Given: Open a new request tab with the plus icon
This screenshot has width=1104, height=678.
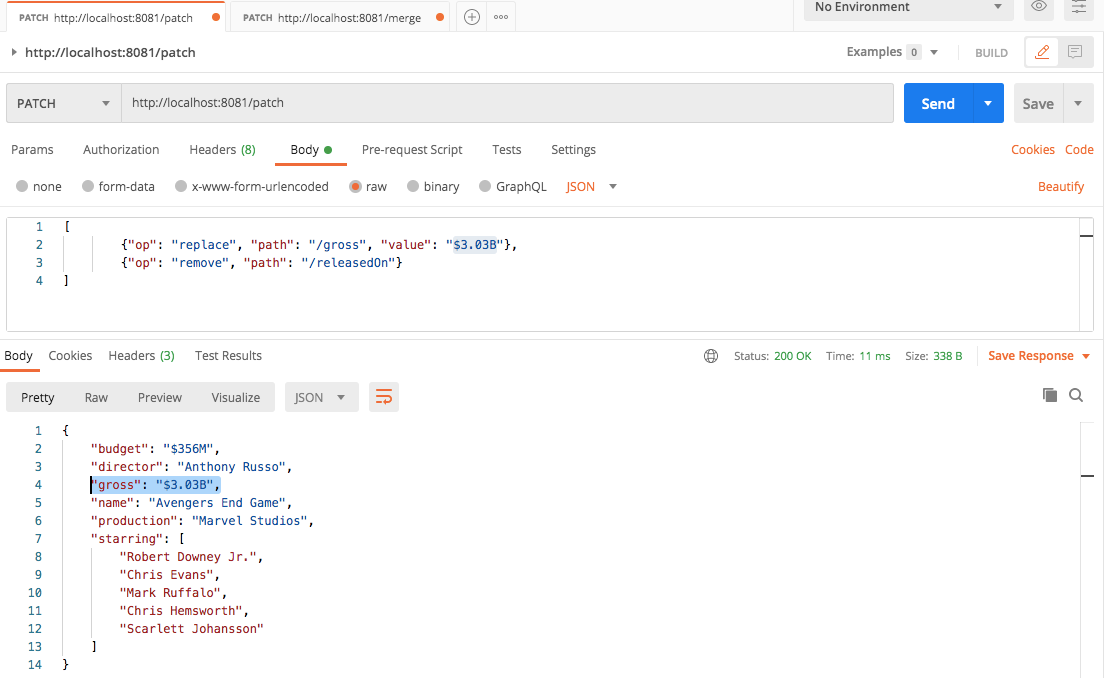Looking at the screenshot, I should coord(471,16).
